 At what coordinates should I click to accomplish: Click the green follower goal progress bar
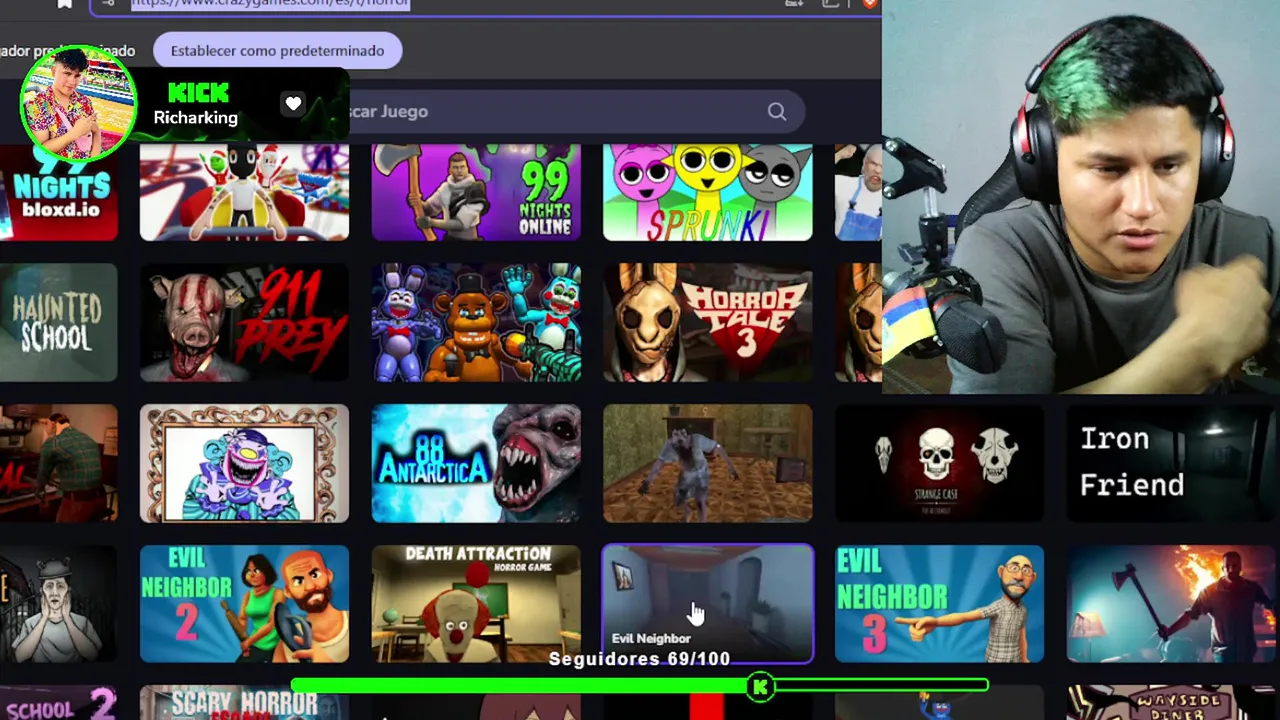pos(640,686)
